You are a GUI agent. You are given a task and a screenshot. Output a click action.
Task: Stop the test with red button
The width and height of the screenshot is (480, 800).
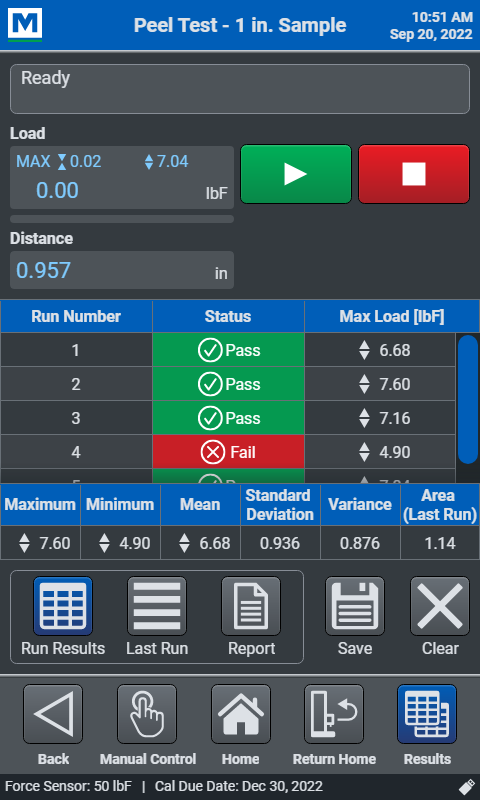[414, 174]
